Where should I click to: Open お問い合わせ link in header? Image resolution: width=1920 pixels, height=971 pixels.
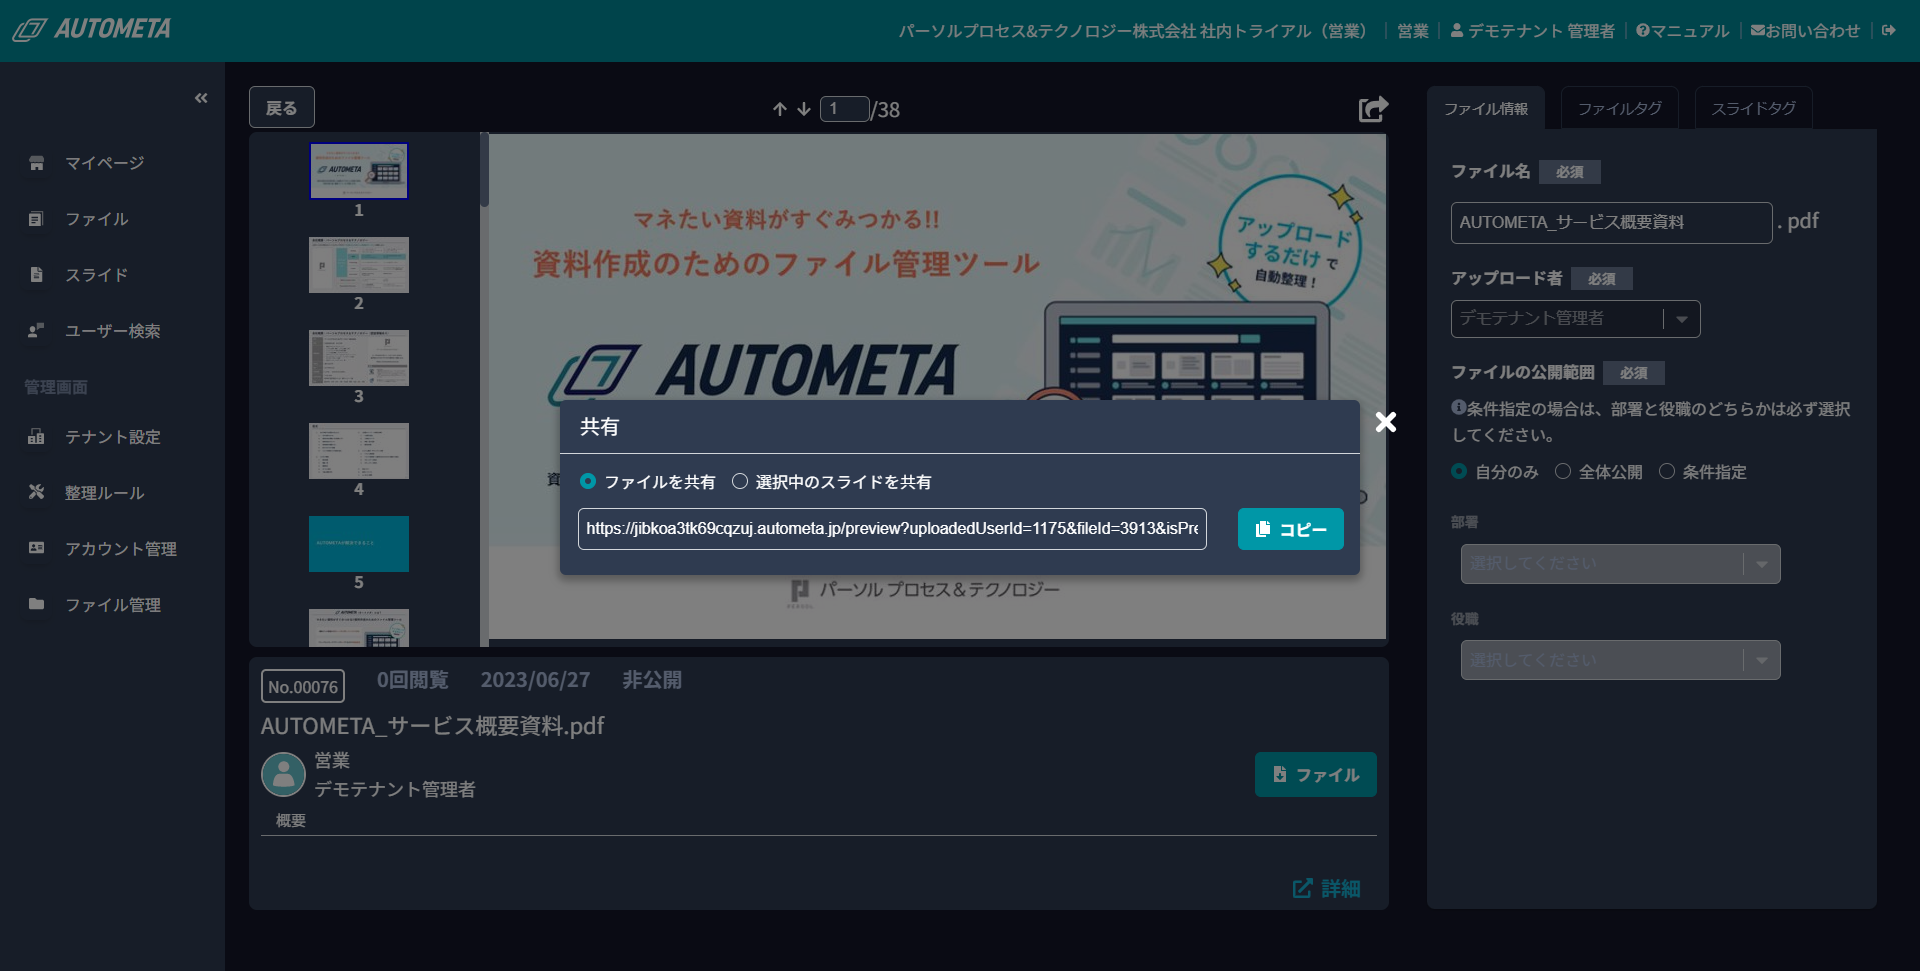[1805, 31]
